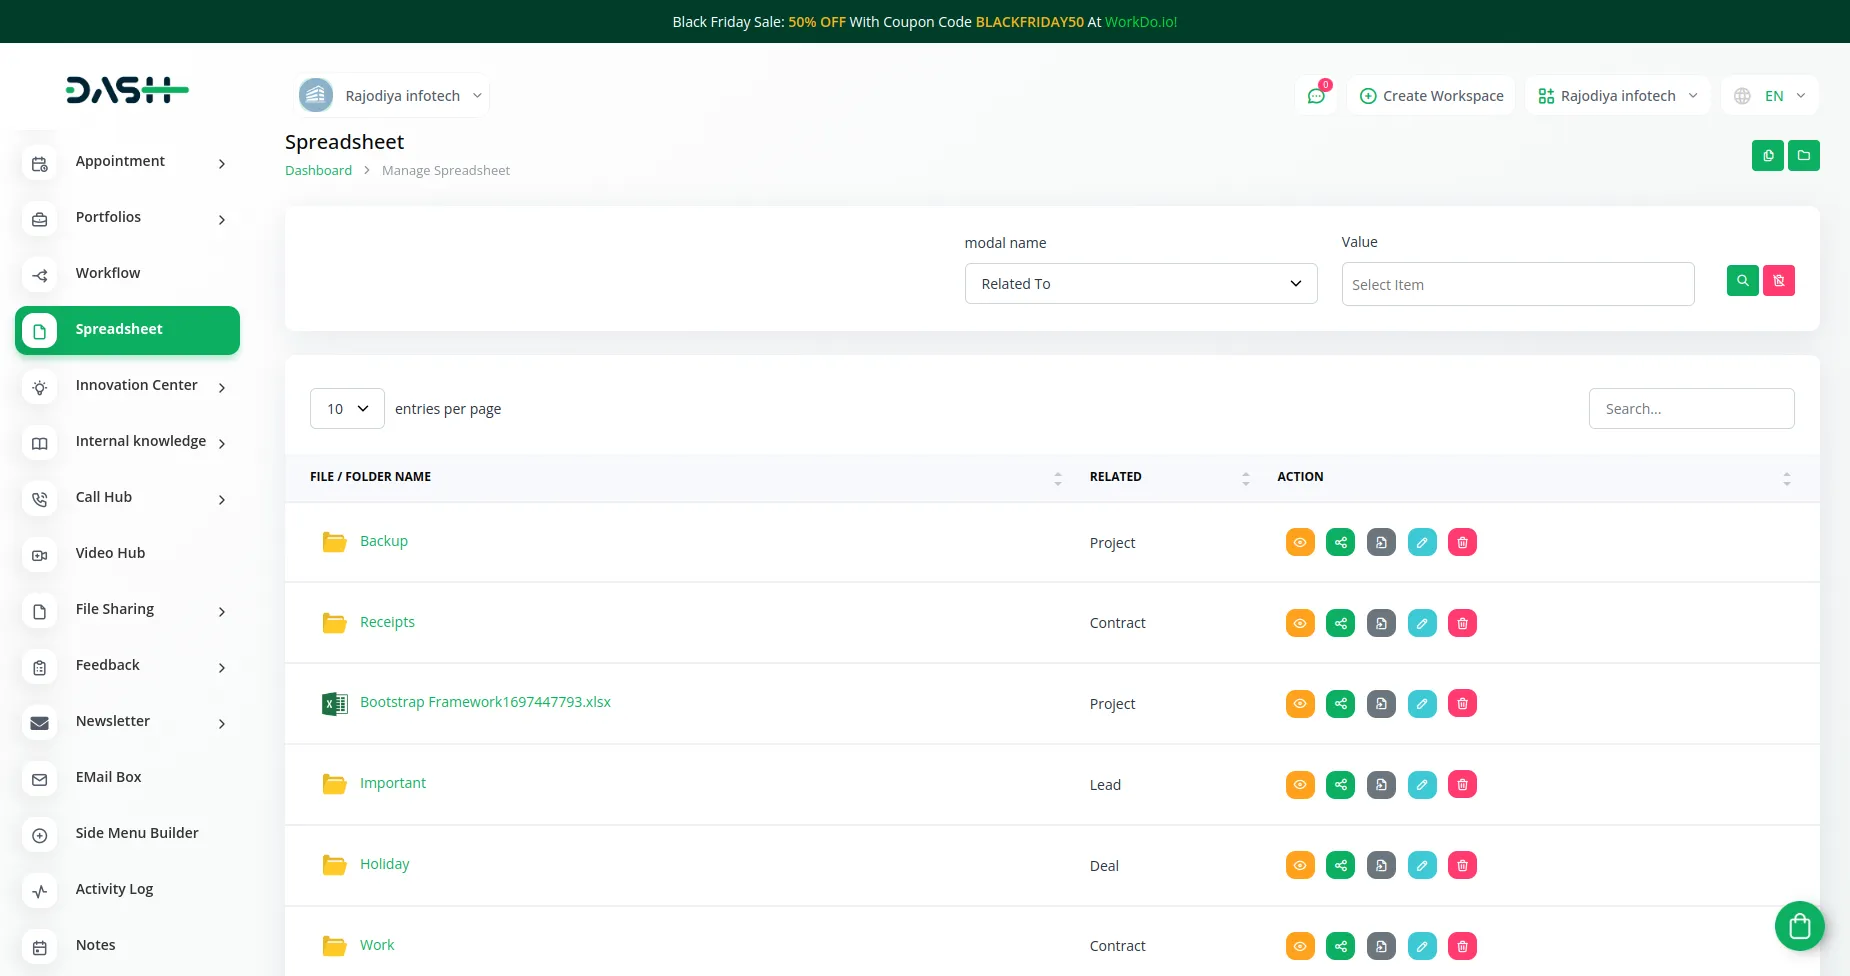View the Bootstrap Framework xlsx file
The width and height of the screenshot is (1850, 976).
pos(1300,704)
